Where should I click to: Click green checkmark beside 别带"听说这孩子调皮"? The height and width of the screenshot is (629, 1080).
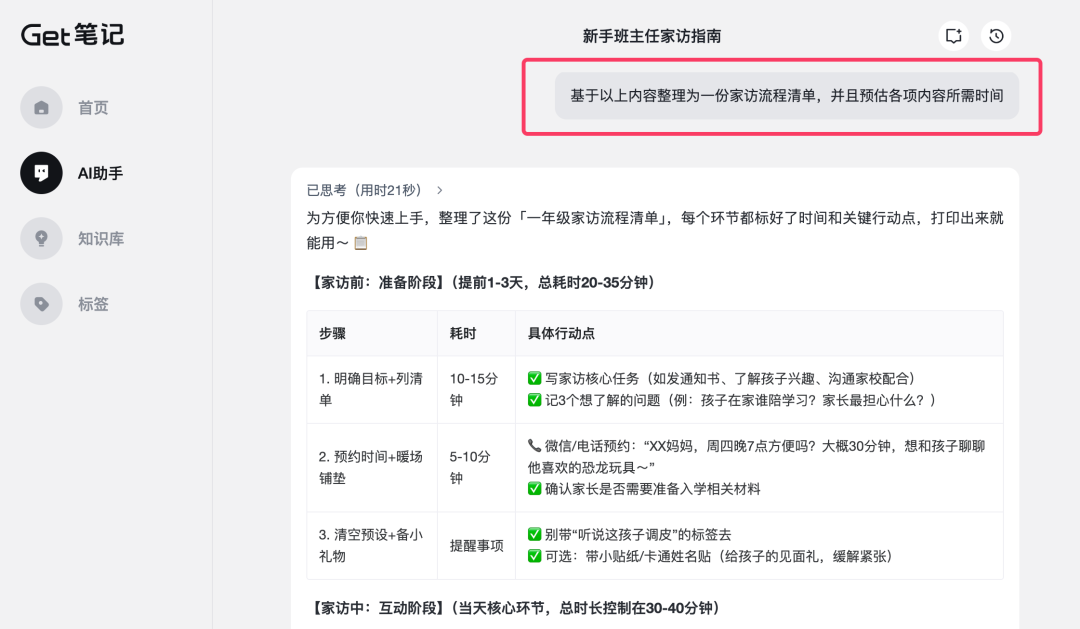click(x=534, y=534)
